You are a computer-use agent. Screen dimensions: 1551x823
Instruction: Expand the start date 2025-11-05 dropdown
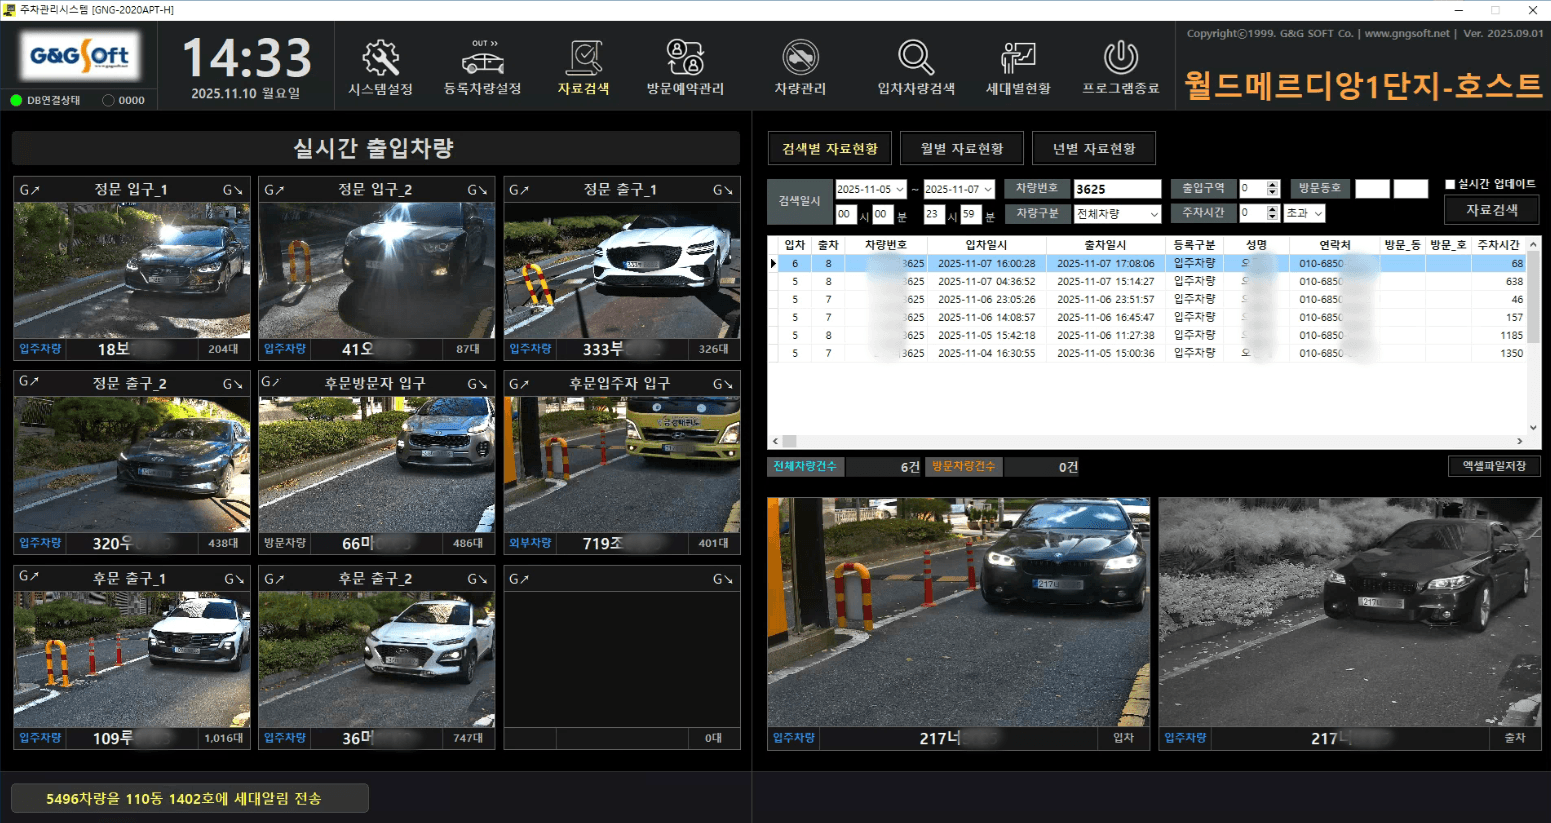[899, 189]
